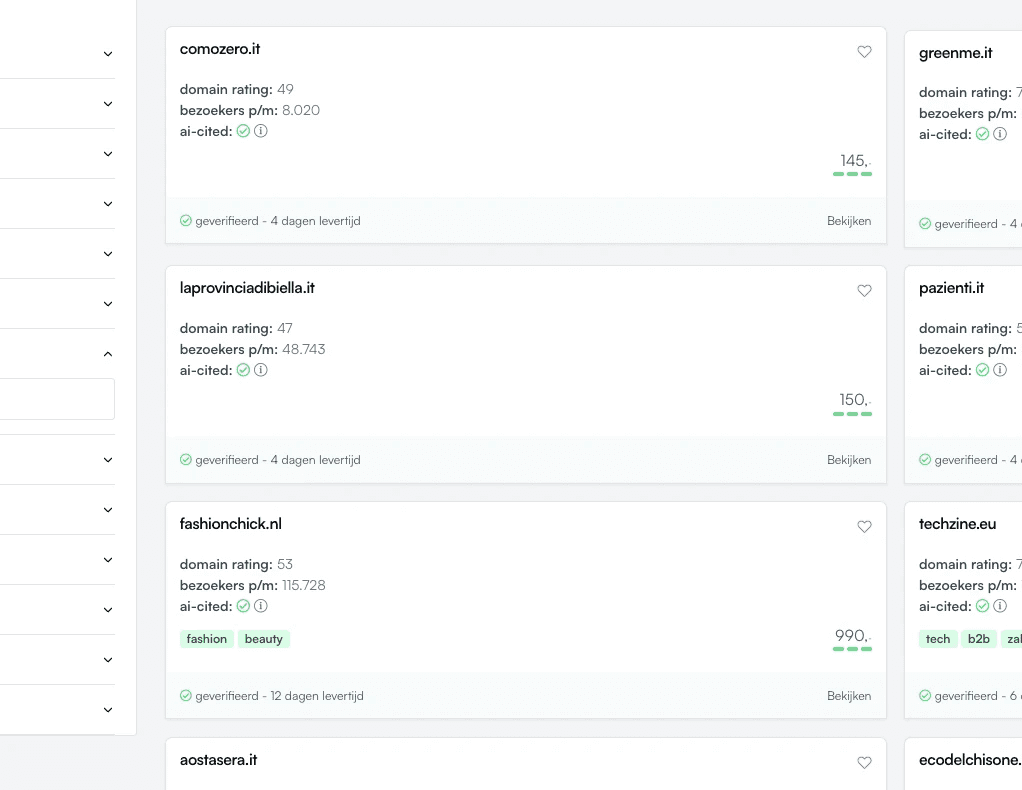Collapse the currently expanded sidebar filter section
The width and height of the screenshot is (1022, 790).
107,353
